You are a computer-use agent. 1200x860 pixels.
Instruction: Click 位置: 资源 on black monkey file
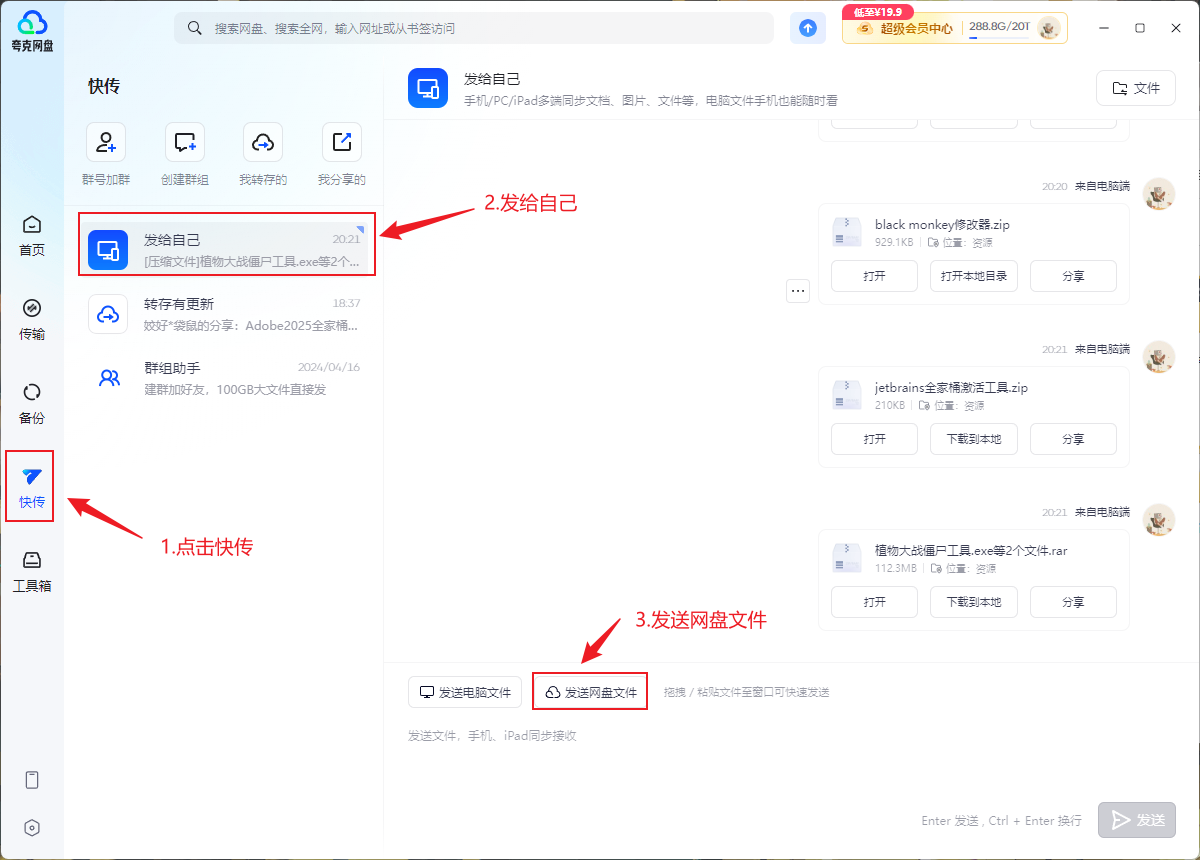click(x=961, y=243)
